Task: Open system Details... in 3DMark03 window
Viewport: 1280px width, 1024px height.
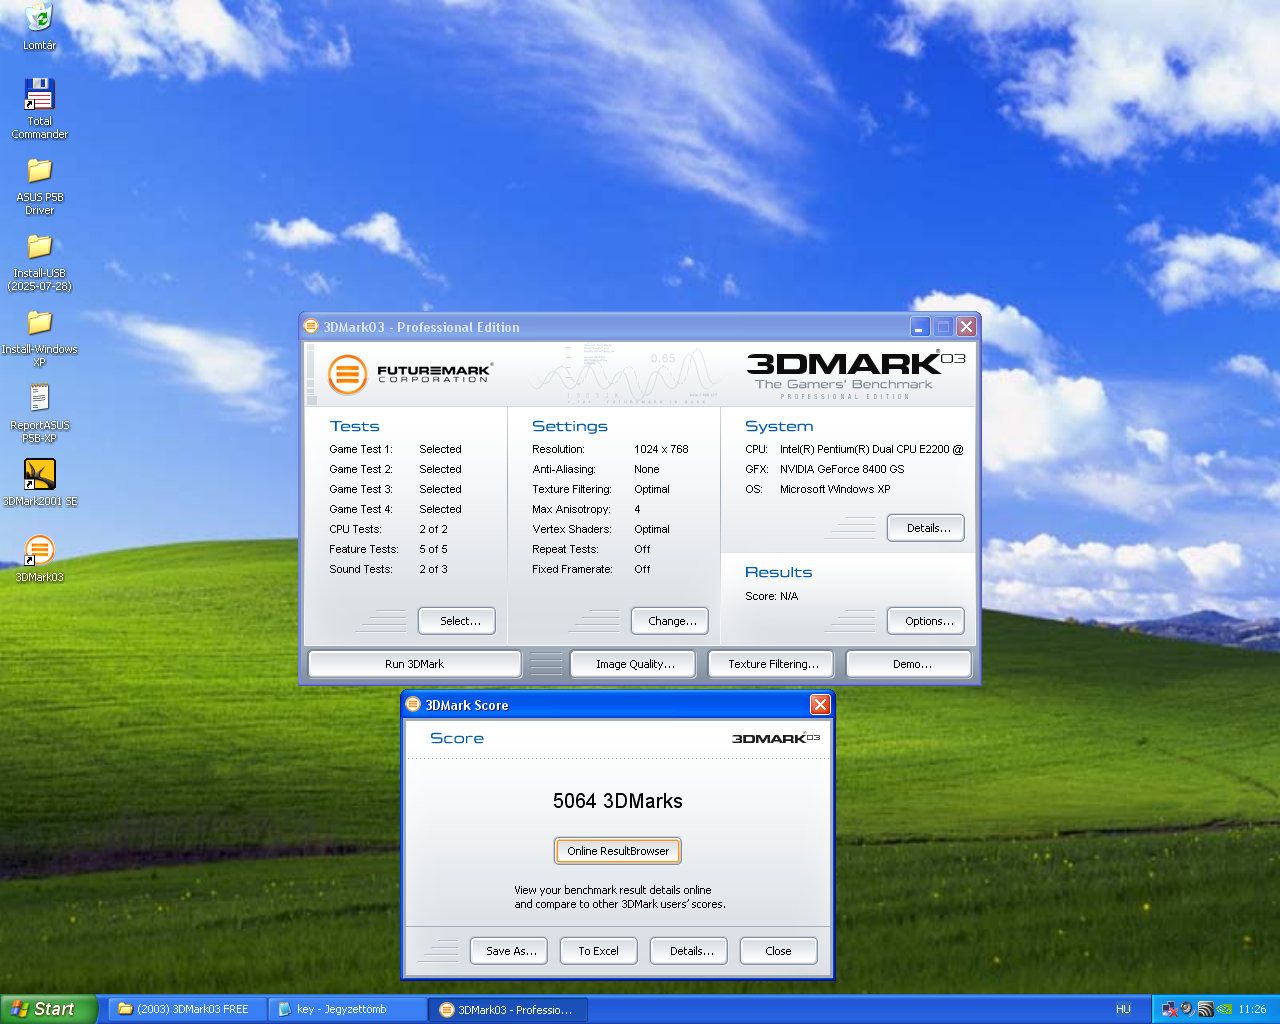Action: [x=928, y=528]
